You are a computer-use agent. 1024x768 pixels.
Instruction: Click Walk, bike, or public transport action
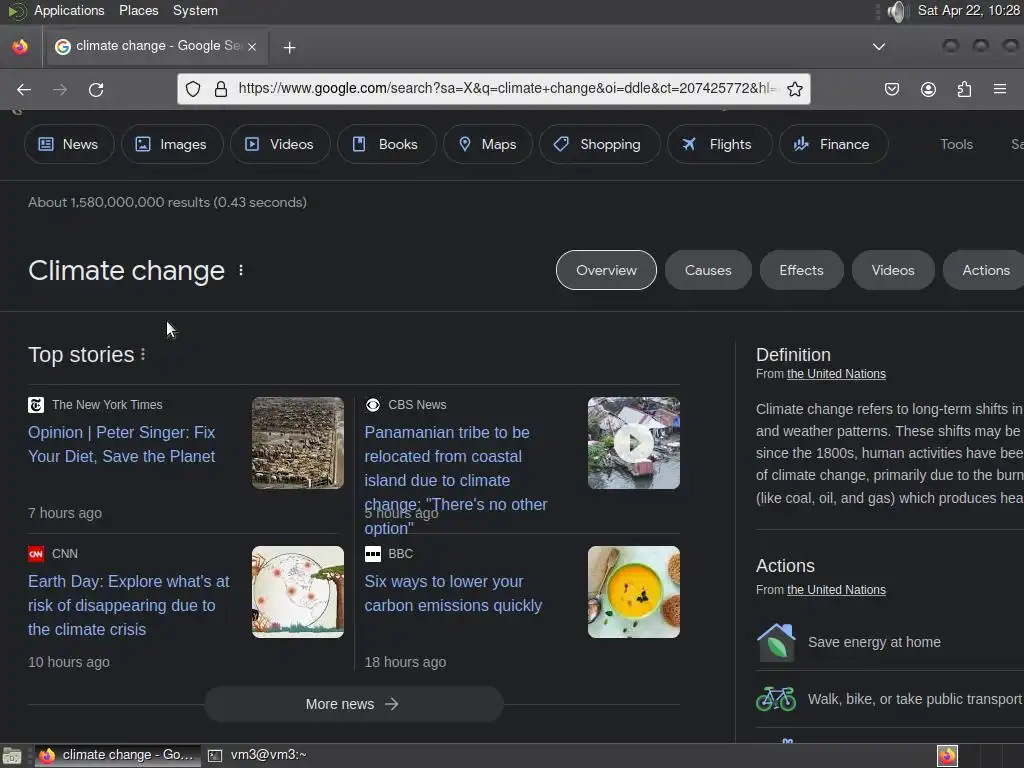click(914, 699)
